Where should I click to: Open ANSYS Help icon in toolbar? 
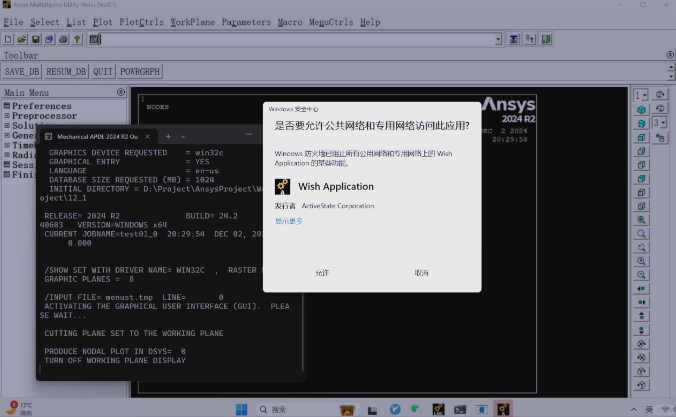click(77, 39)
